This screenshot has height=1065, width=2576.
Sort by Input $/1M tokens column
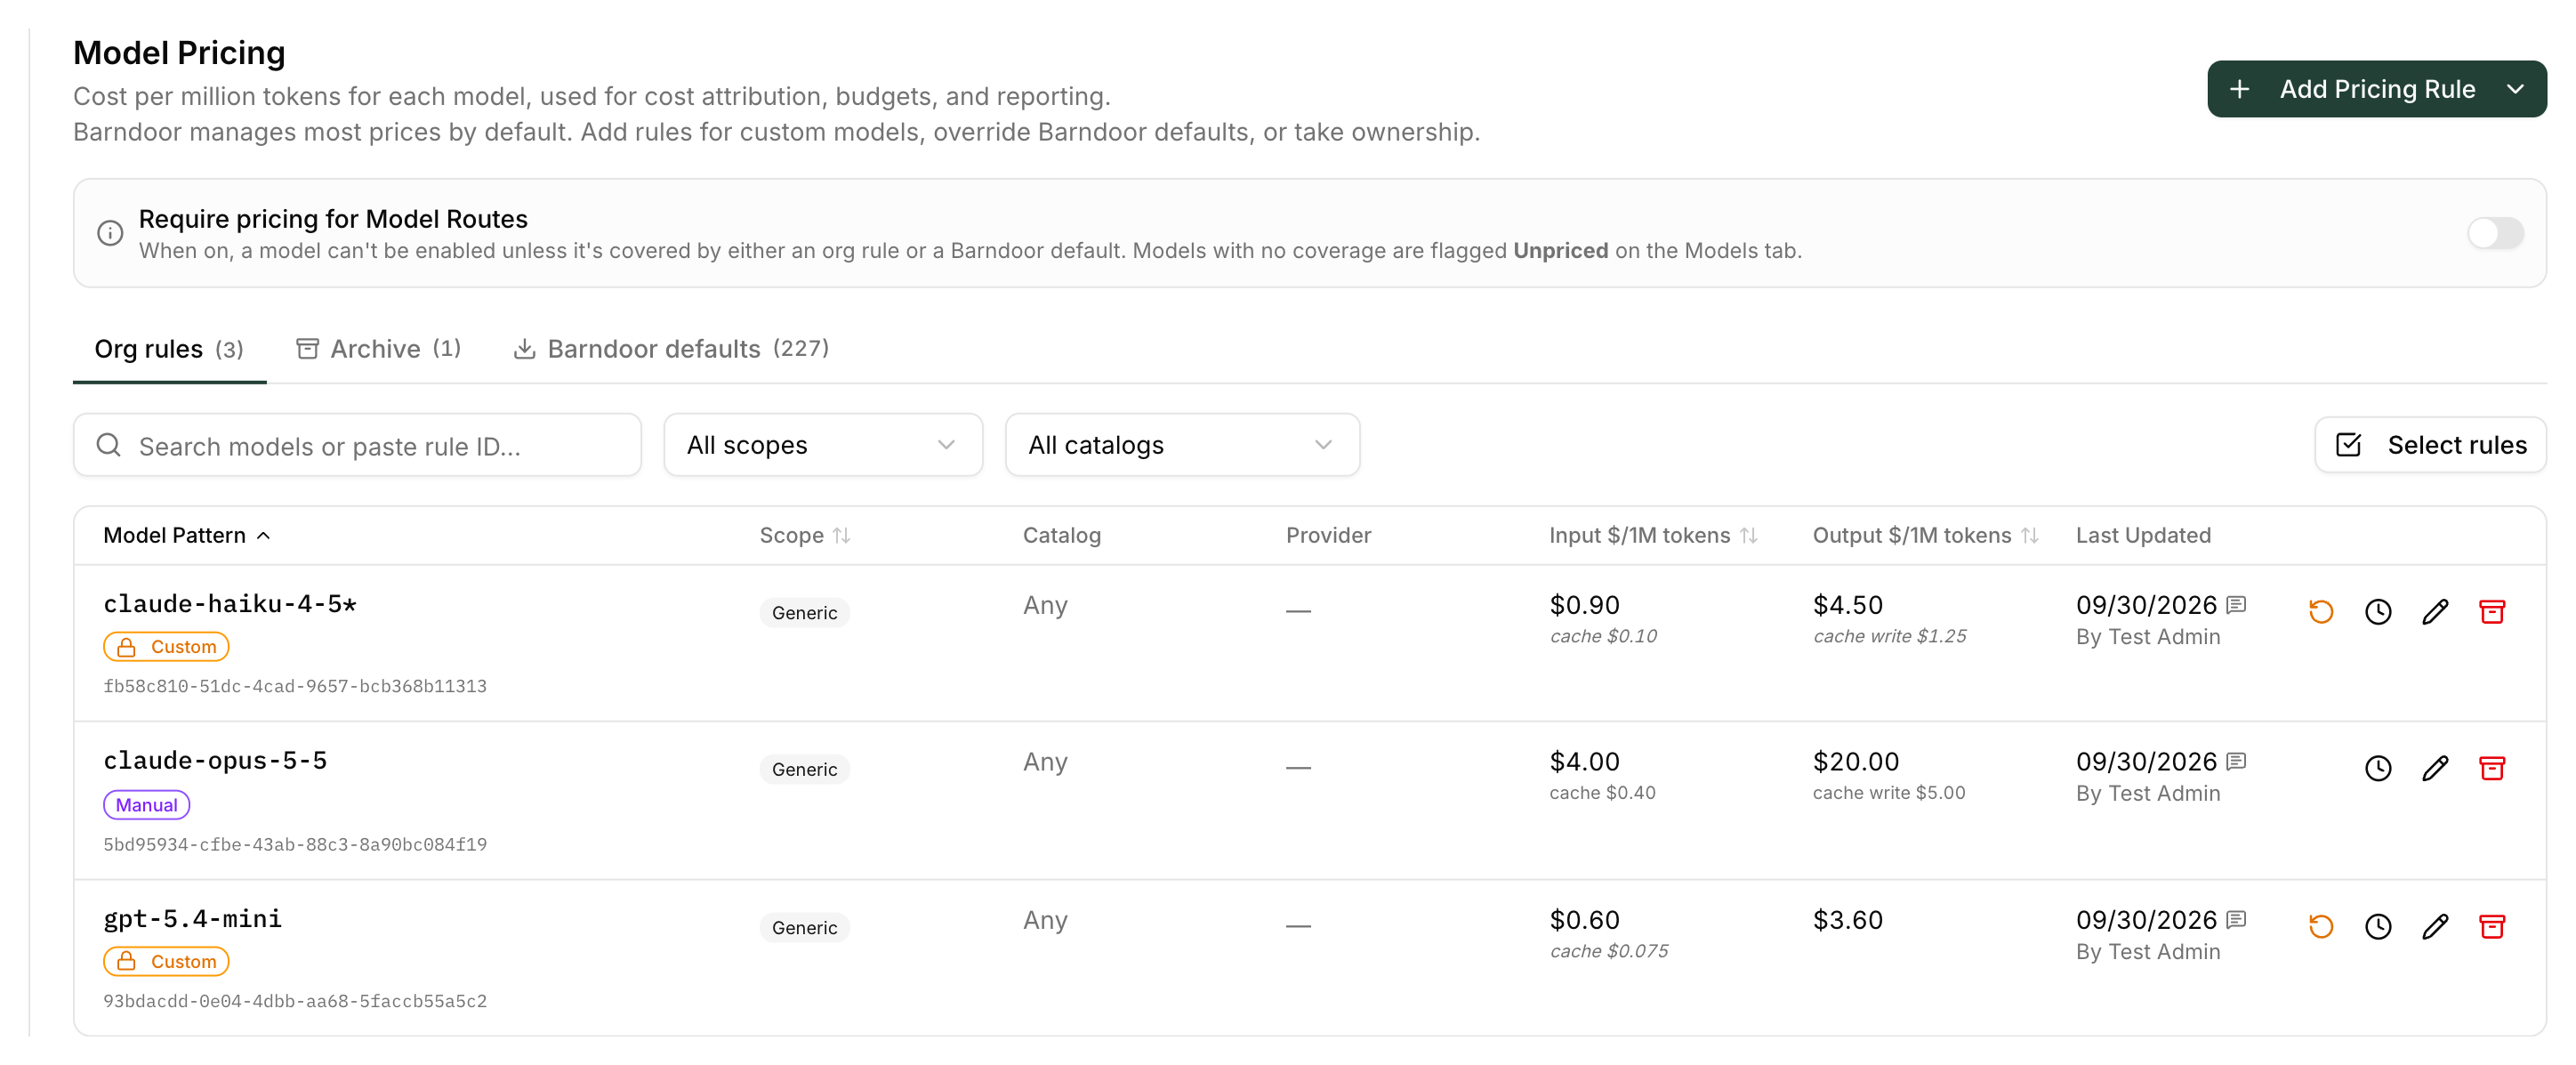[x=1652, y=535]
